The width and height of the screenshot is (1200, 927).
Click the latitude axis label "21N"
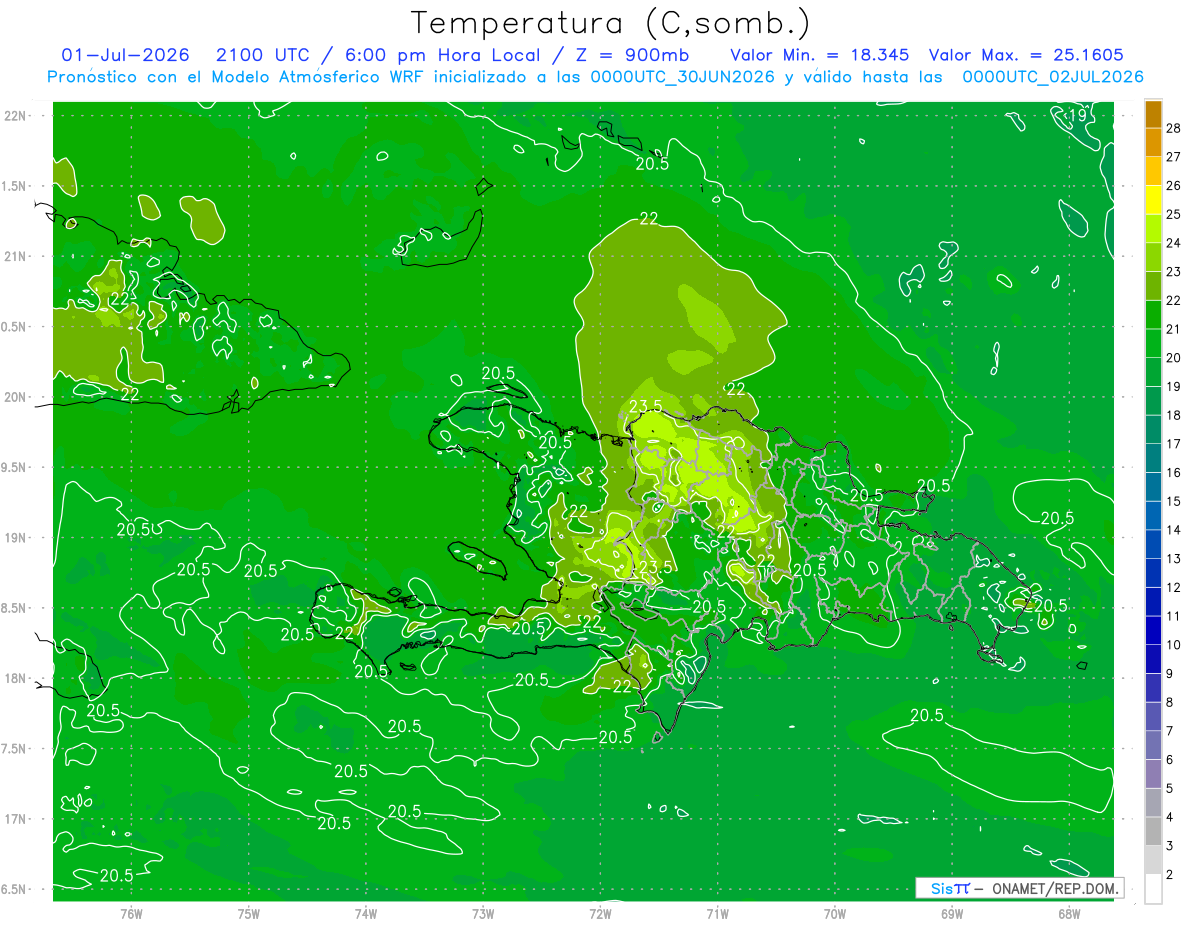tap(16, 256)
